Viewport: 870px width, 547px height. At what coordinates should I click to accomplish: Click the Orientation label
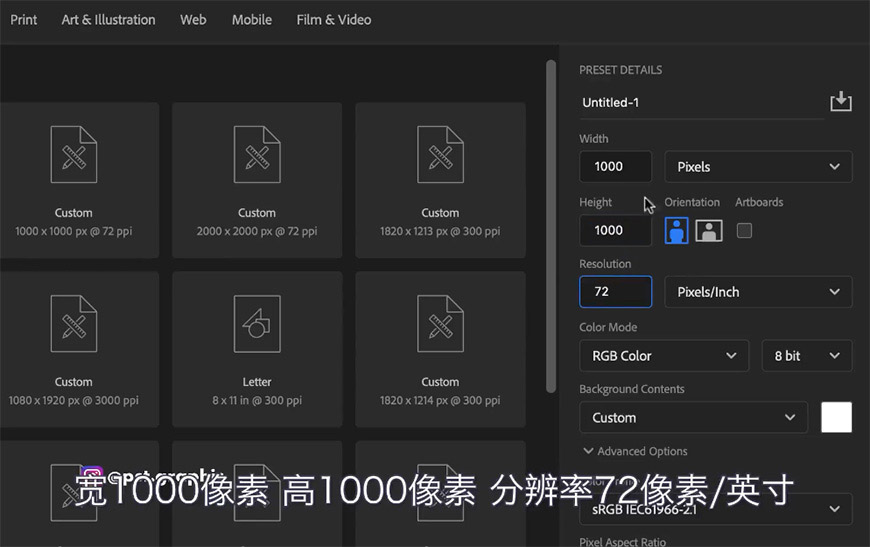point(692,202)
